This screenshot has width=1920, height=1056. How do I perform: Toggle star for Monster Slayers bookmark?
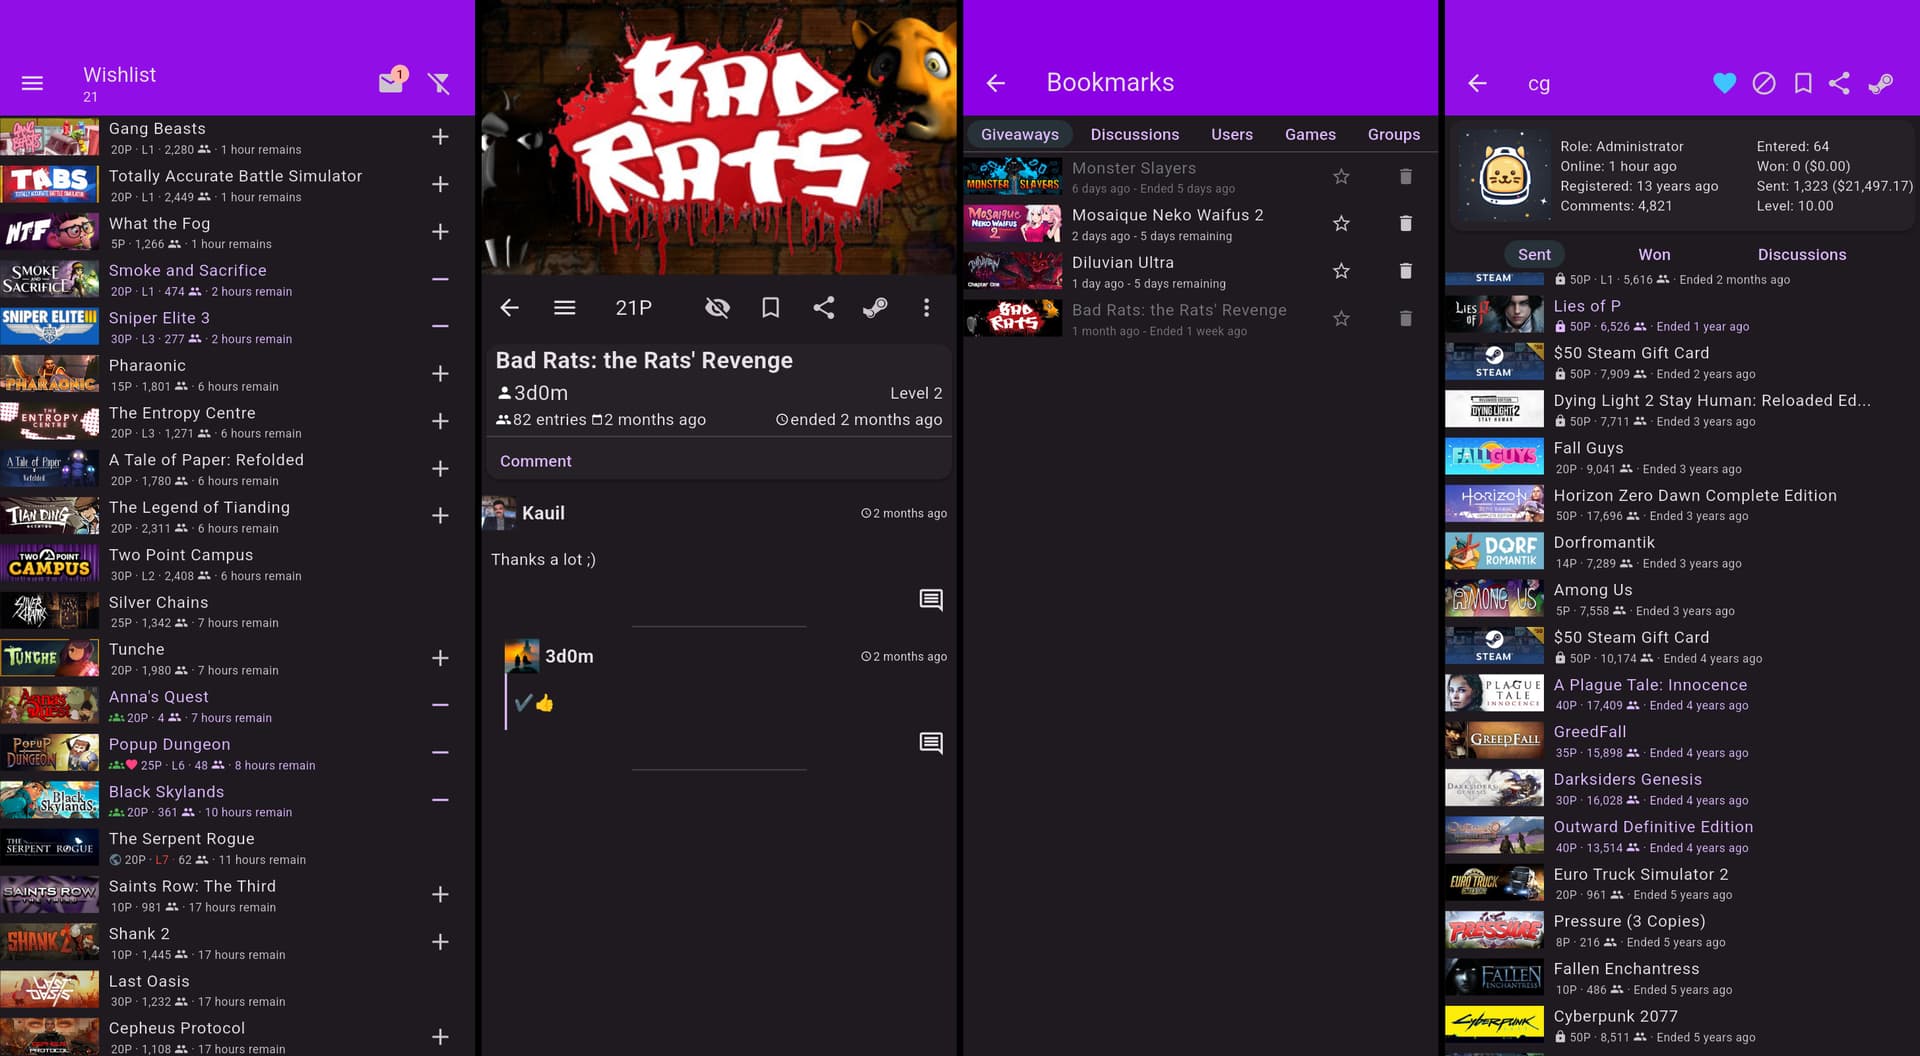pos(1342,177)
